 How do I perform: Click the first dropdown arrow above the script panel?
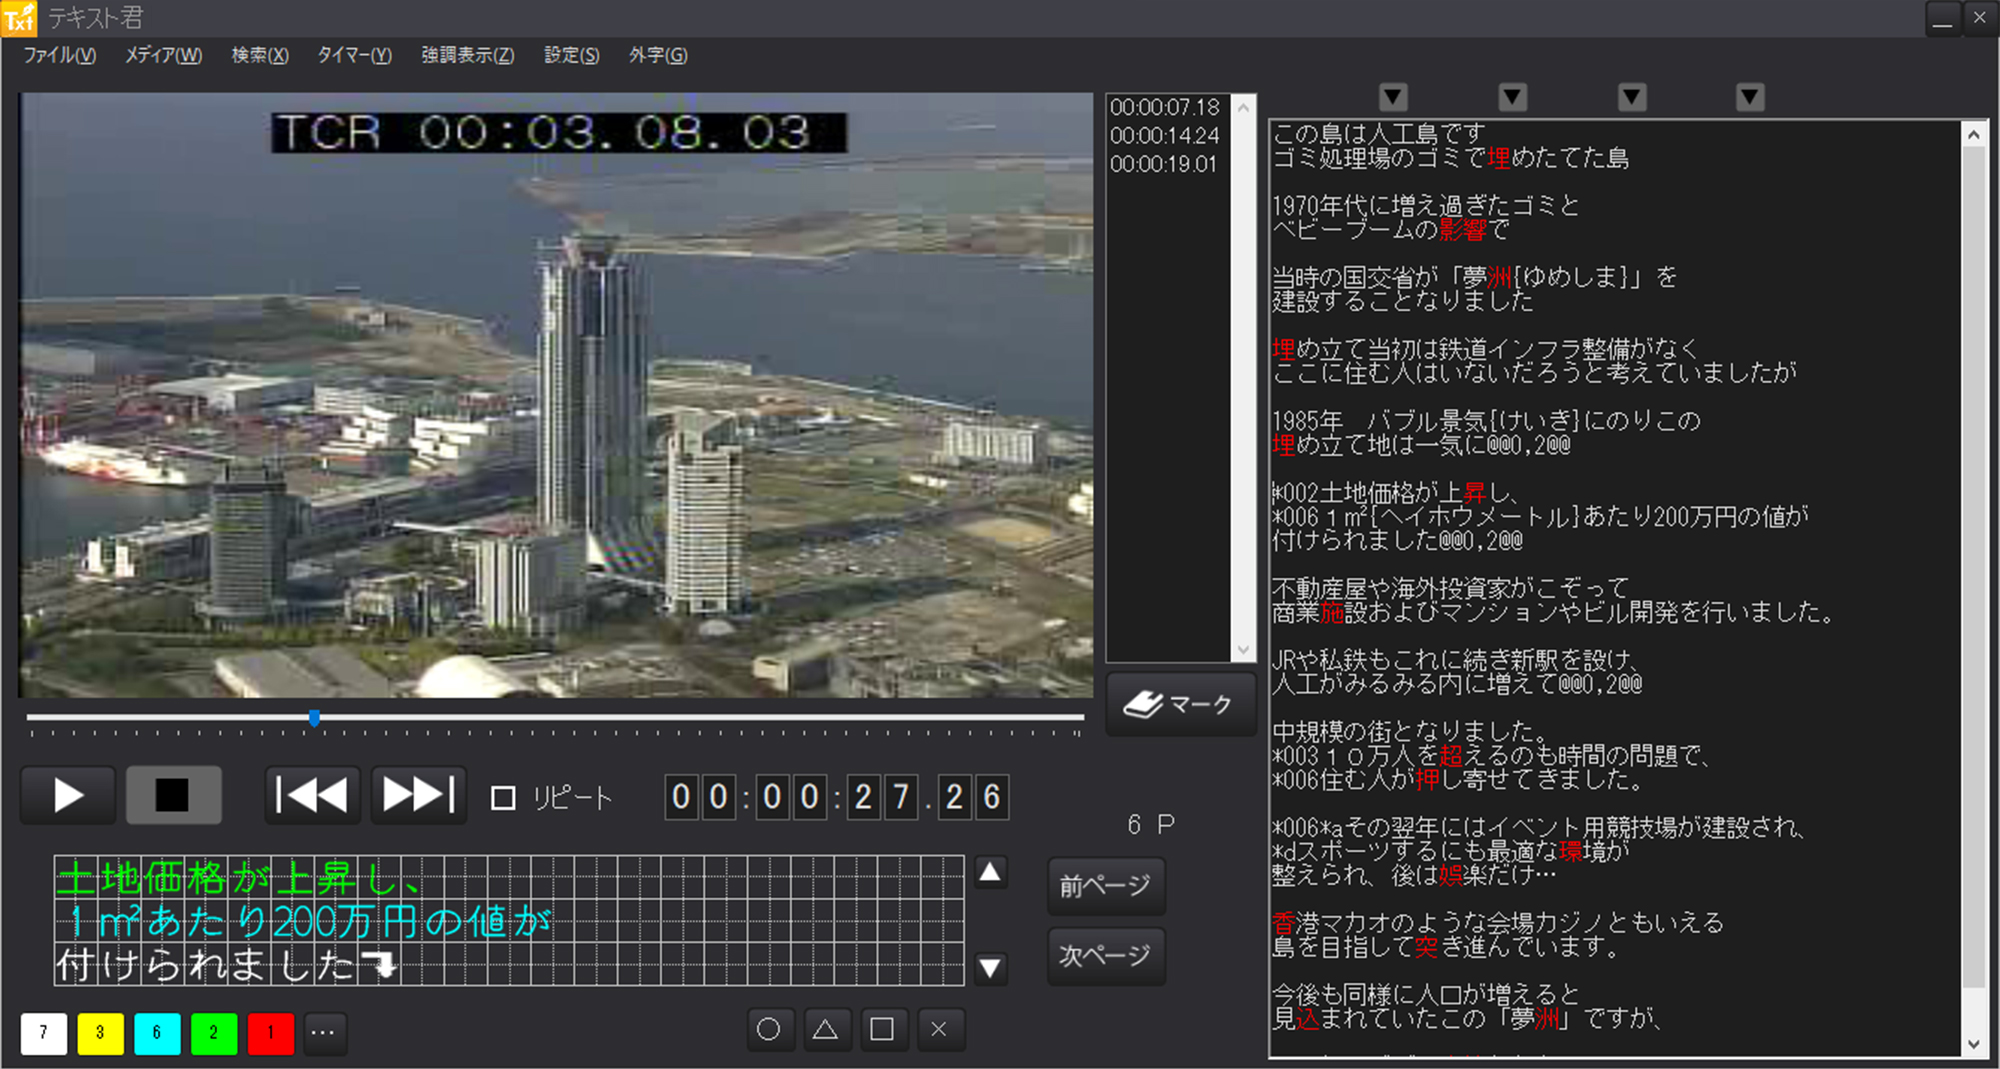pyautogui.click(x=1393, y=97)
